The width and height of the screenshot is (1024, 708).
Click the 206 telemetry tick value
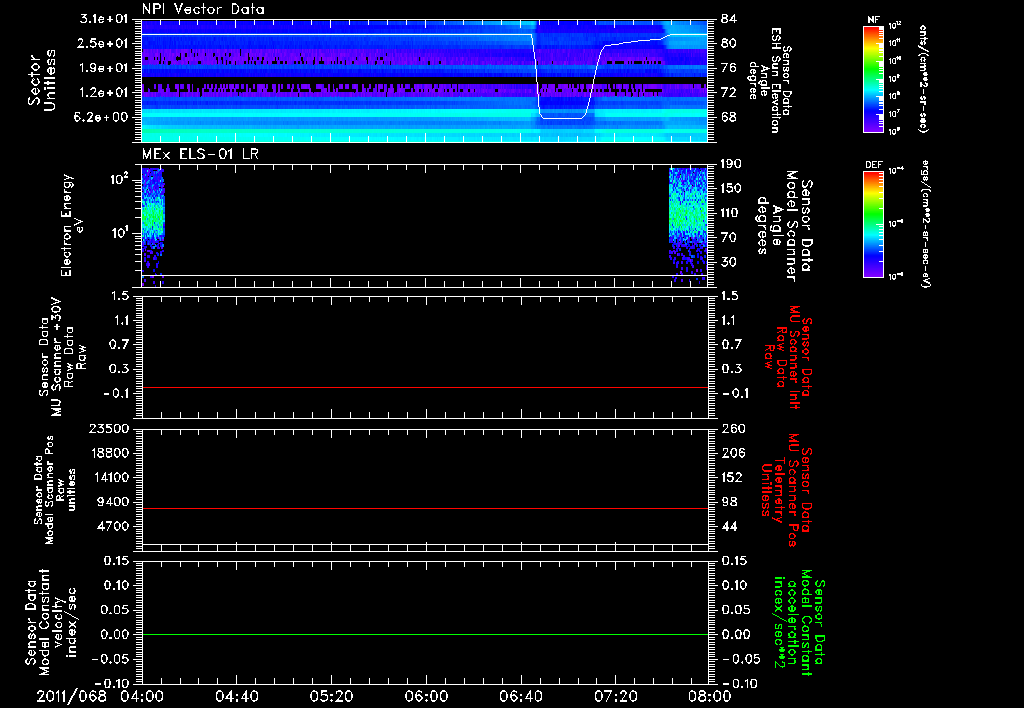(x=731, y=453)
